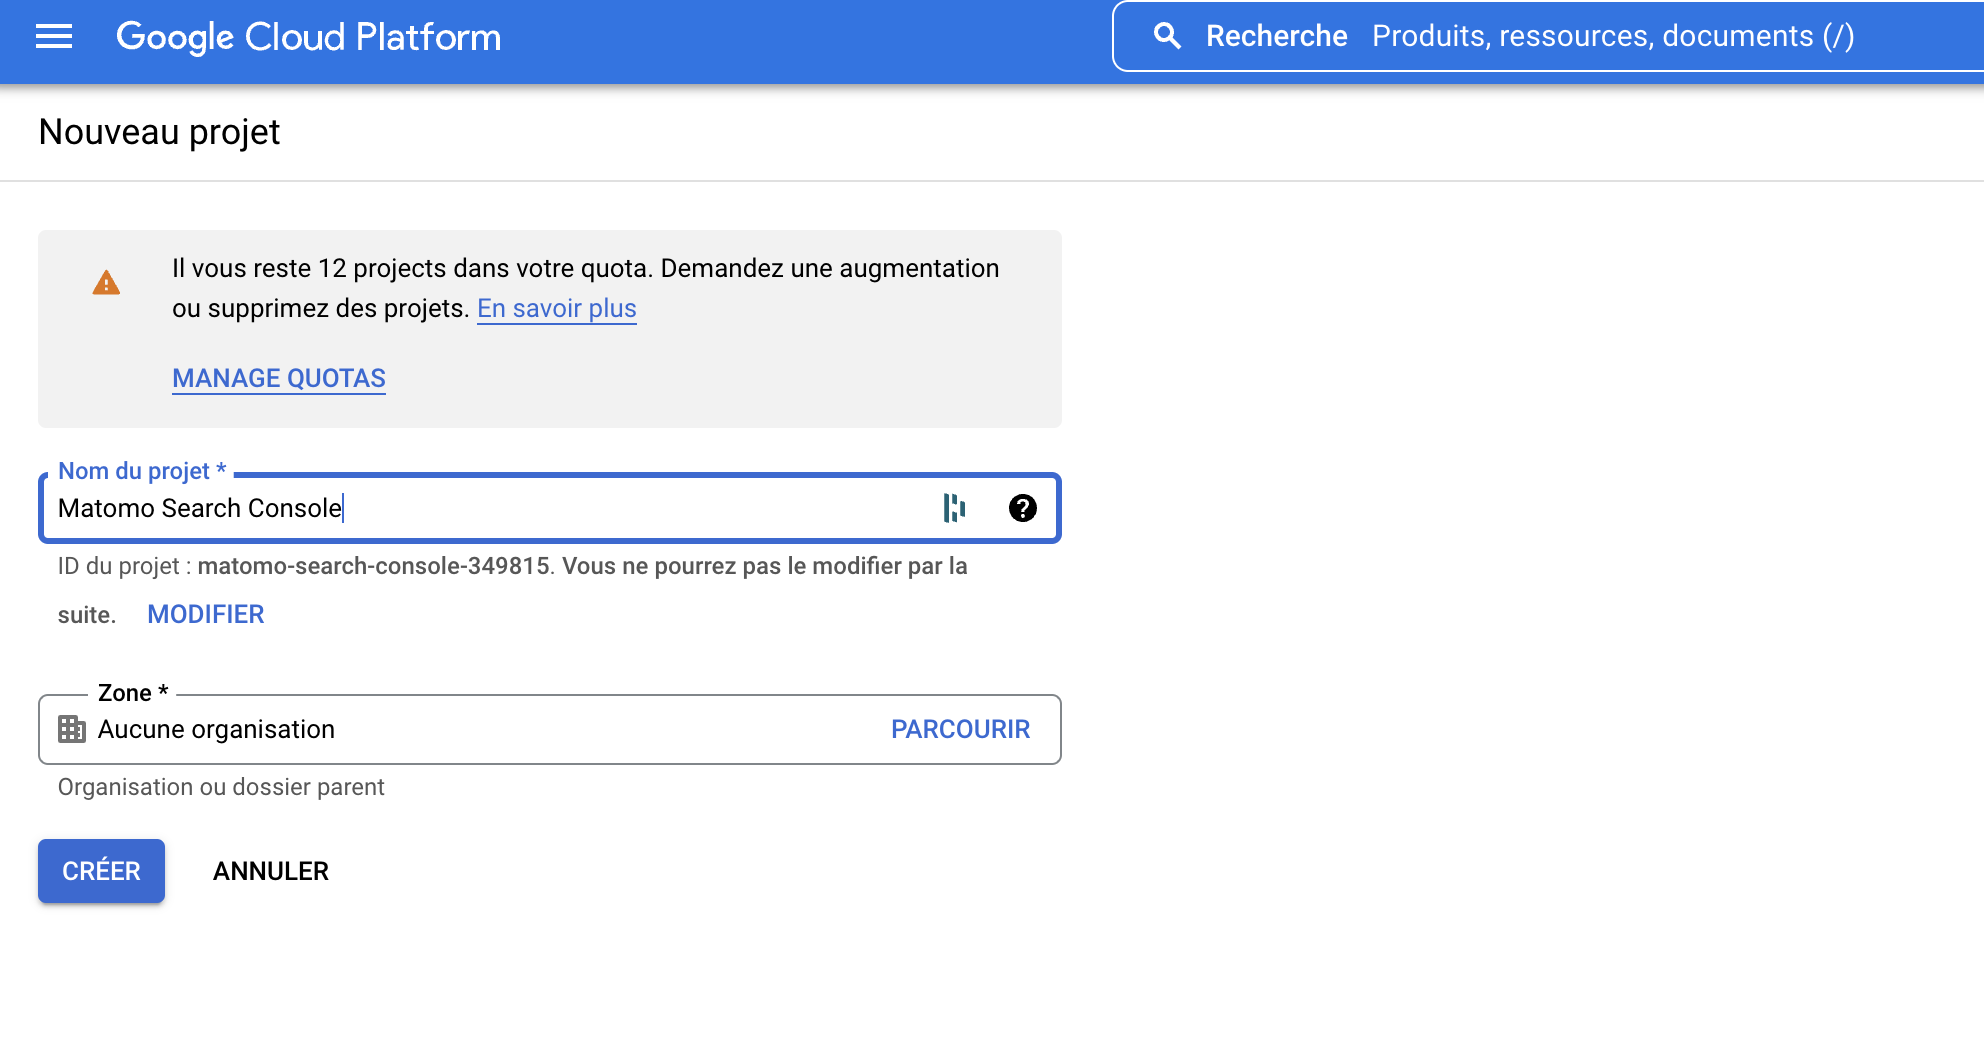Click the 'Nouveau projet' page heading
The height and width of the screenshot is (1054, 1984).
tap(159, 132)
